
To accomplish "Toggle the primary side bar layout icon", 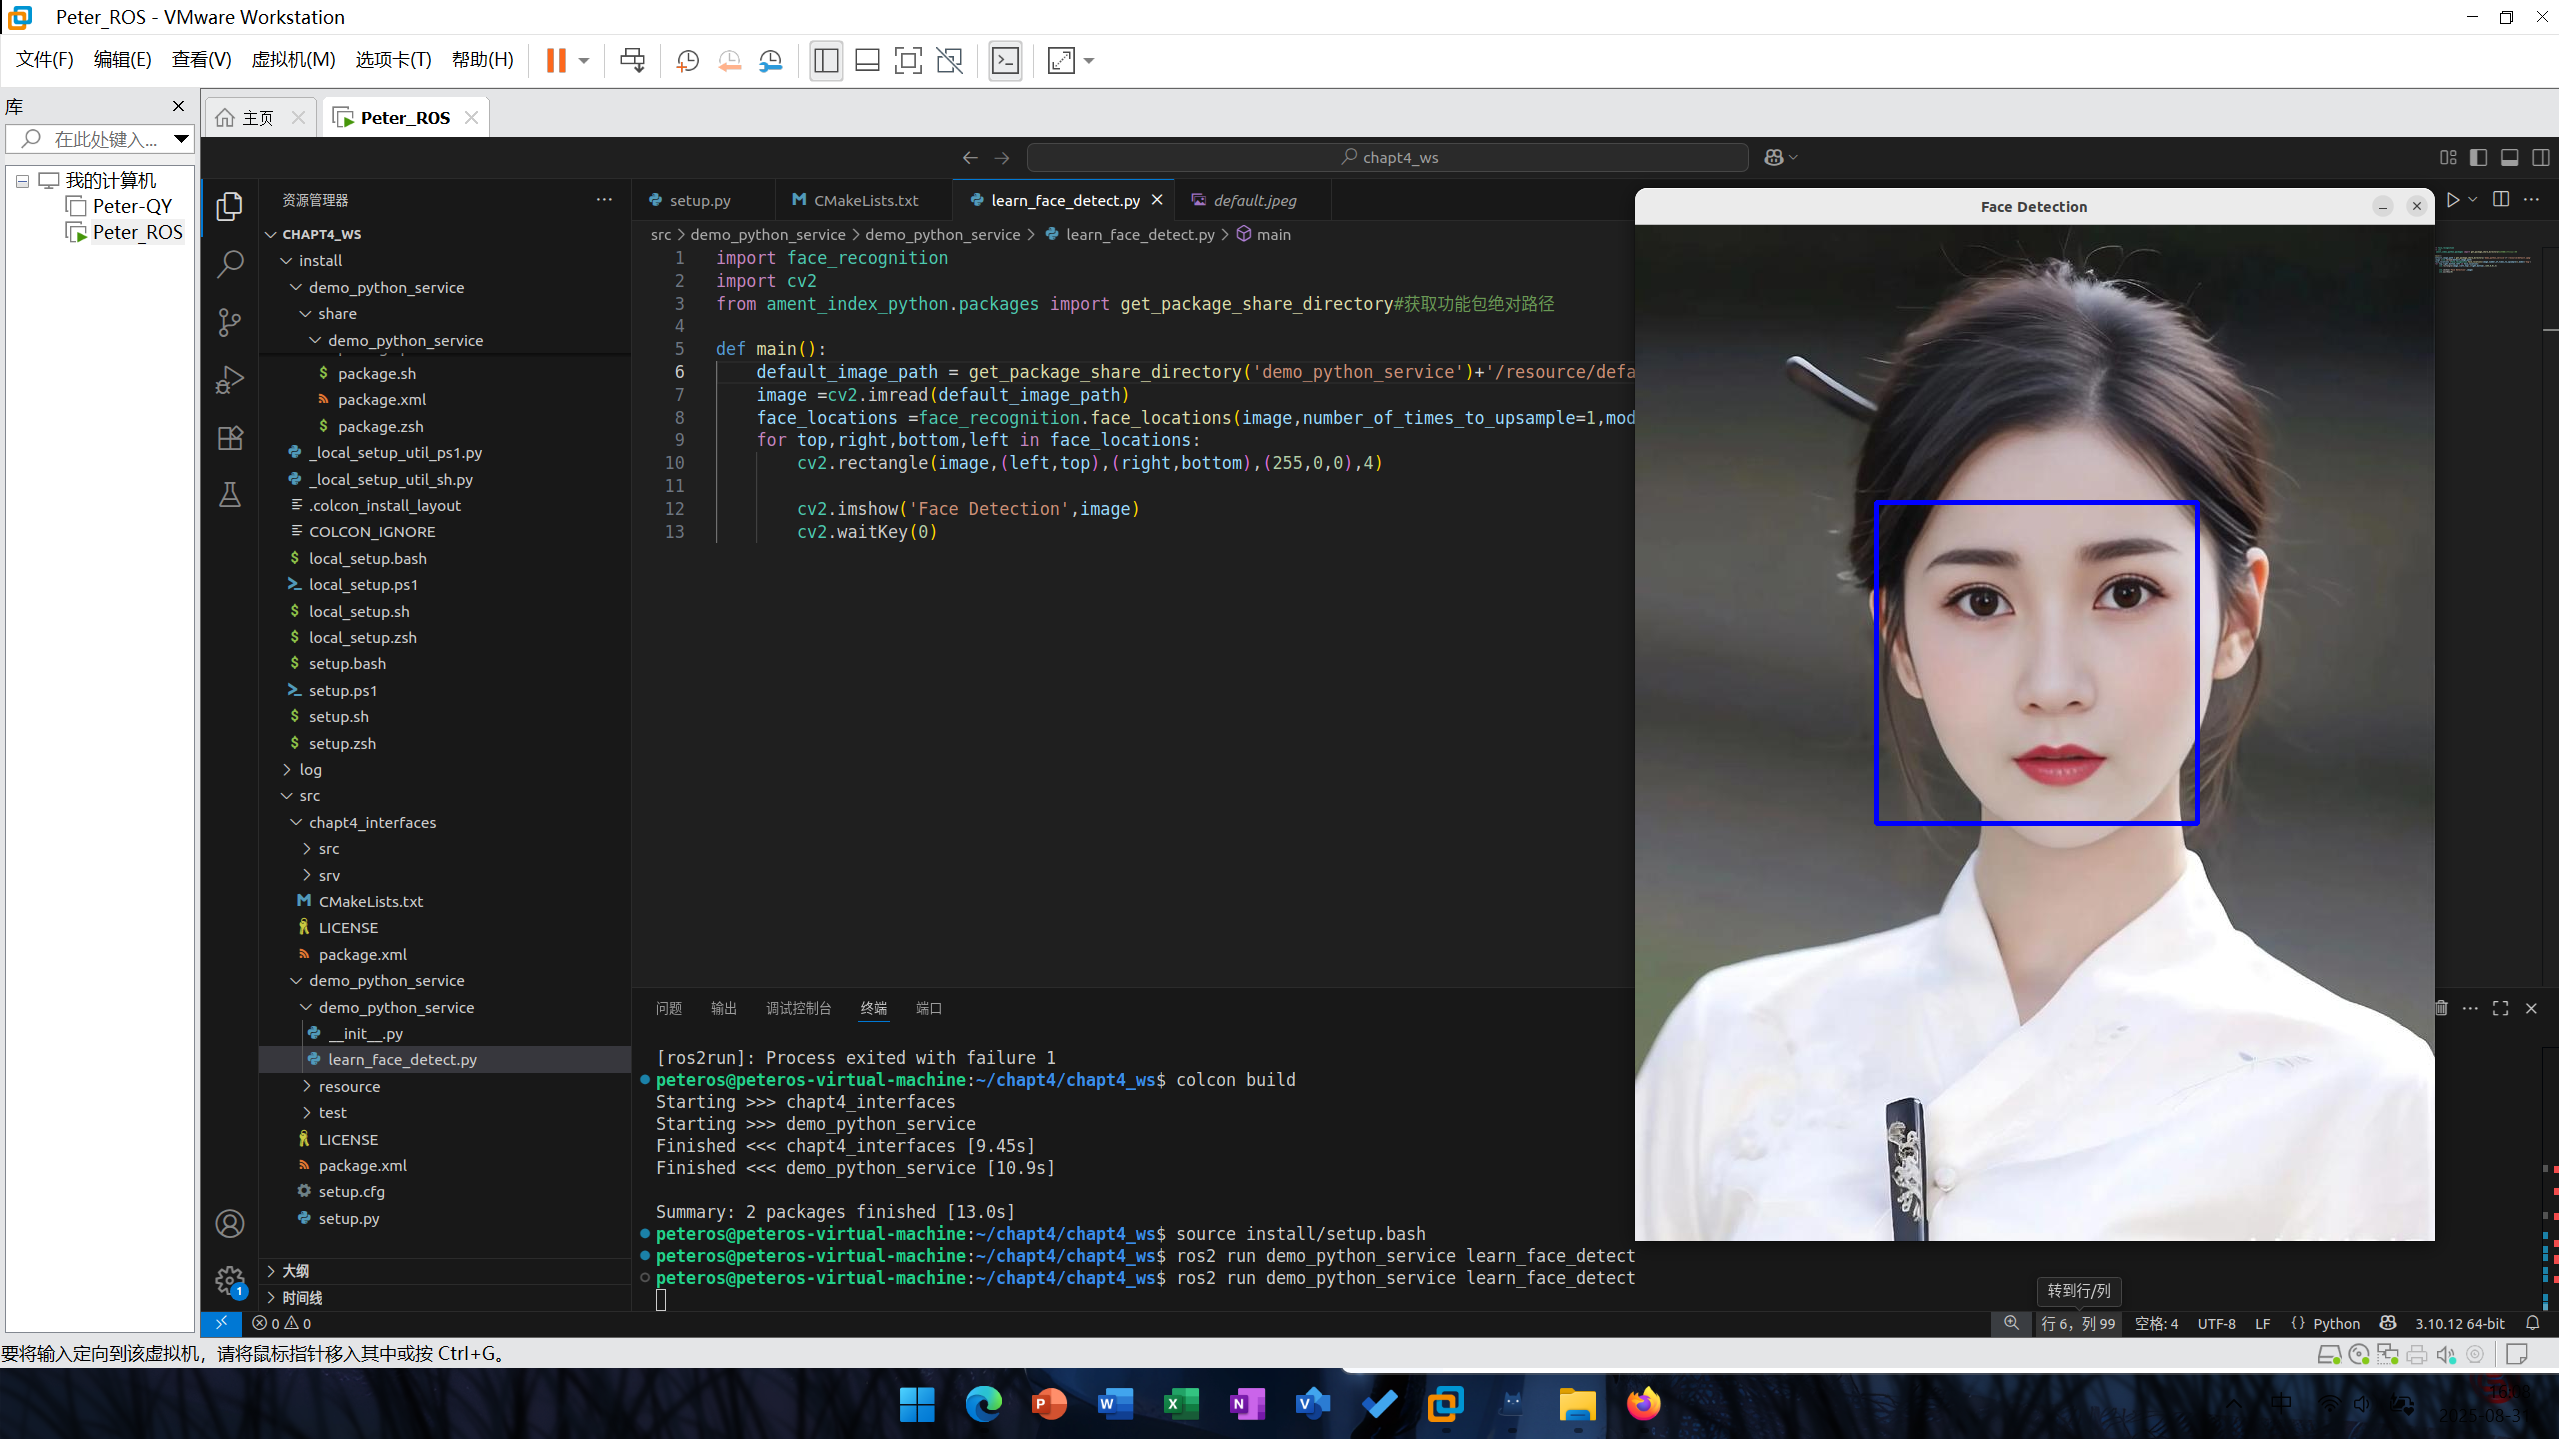I will [x=2478, y=157].
